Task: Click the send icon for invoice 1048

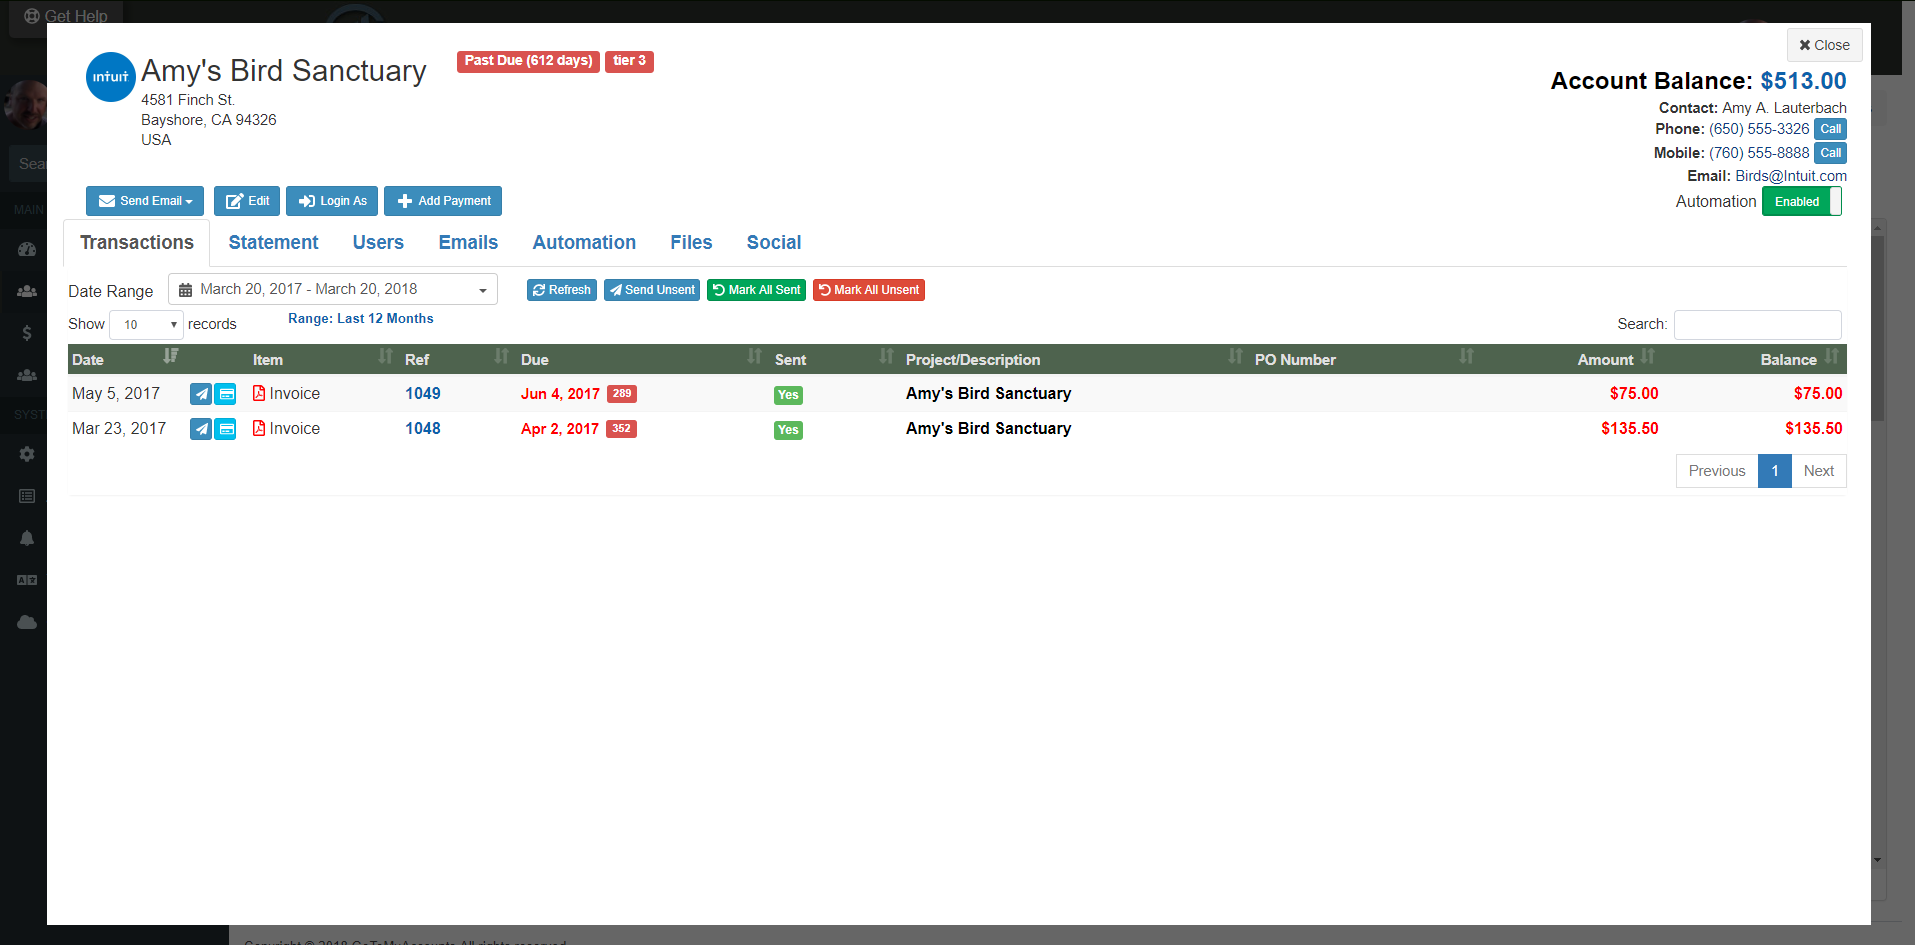Action: point(201,429)
